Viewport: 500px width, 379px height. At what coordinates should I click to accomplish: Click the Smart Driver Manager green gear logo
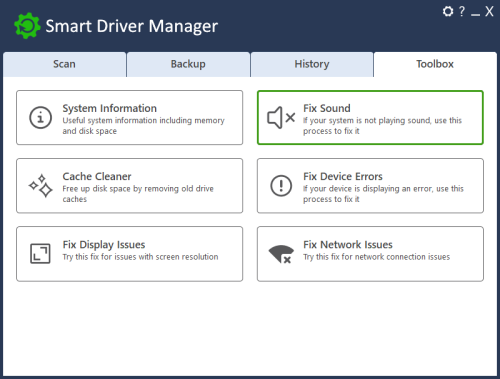(x=27, y=26)
